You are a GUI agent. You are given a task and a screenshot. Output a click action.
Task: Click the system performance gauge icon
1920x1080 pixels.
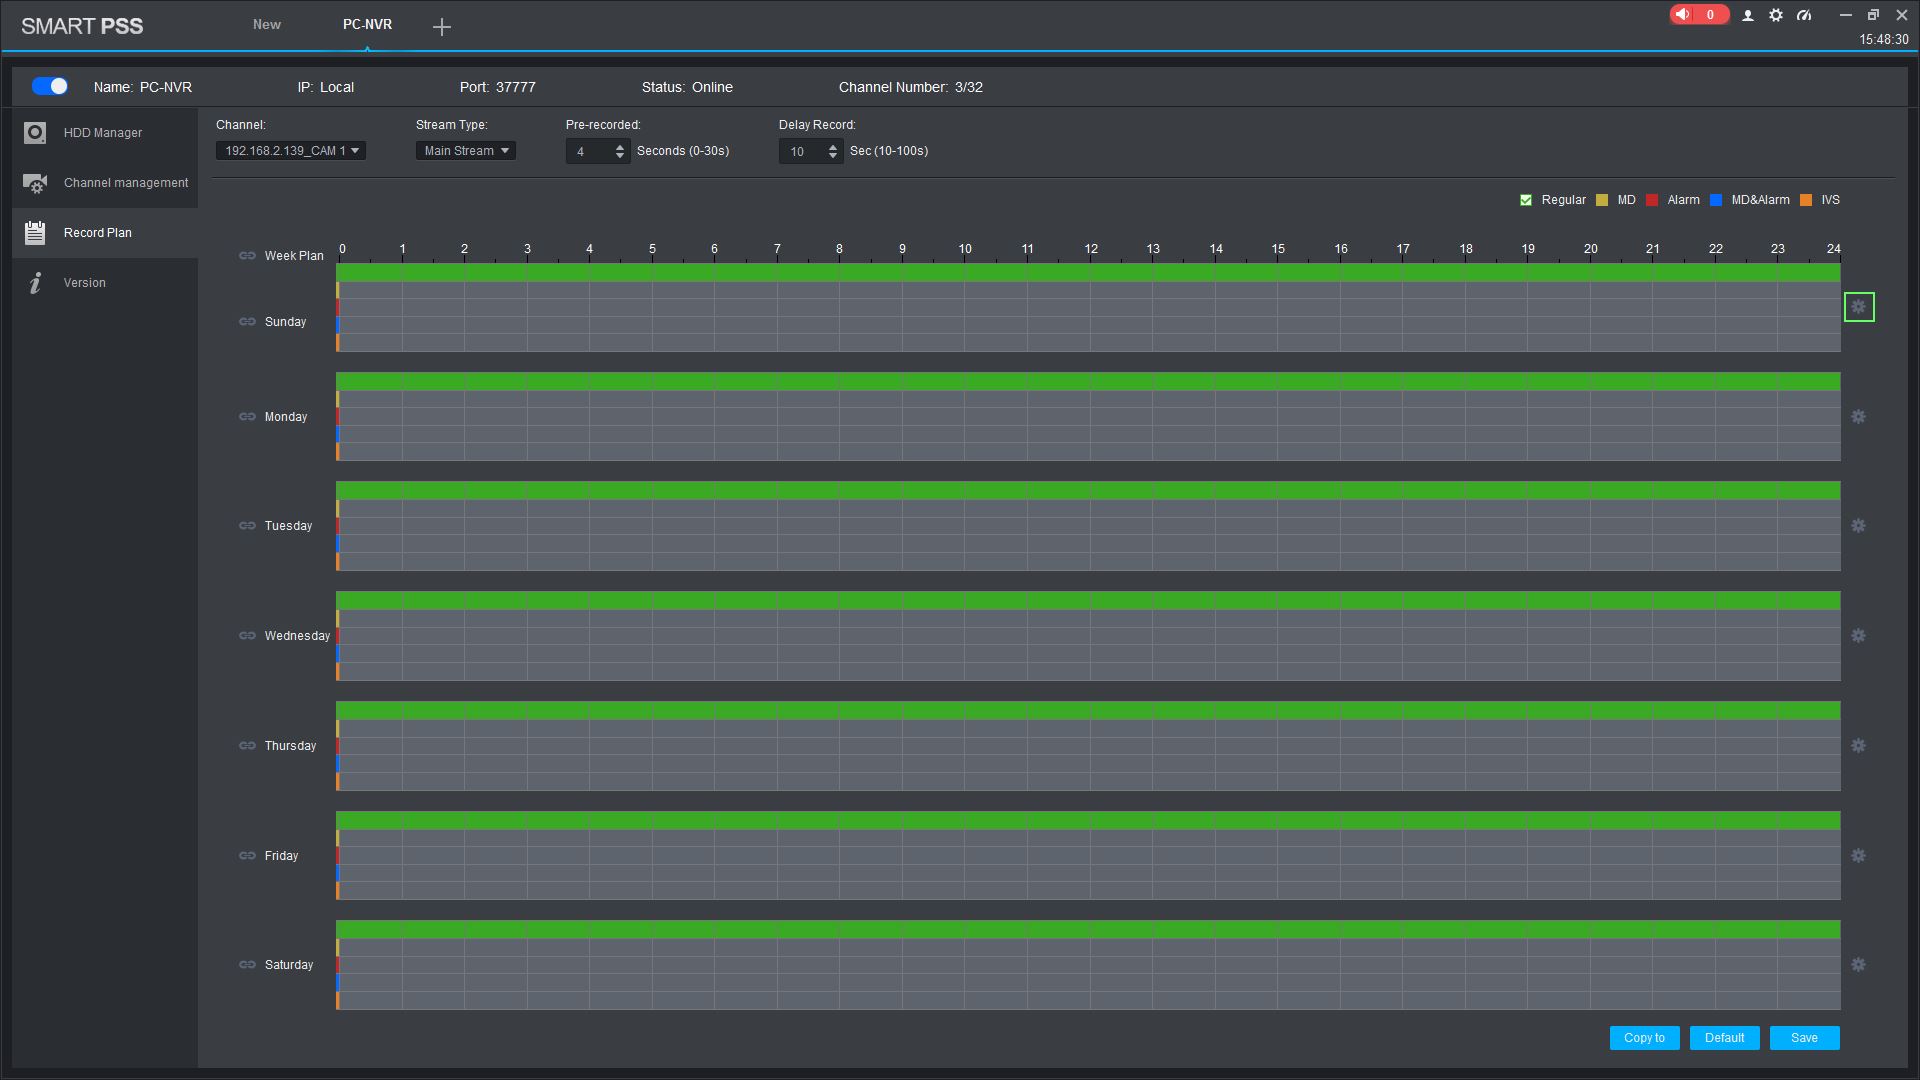click(x=1804, y=15)
